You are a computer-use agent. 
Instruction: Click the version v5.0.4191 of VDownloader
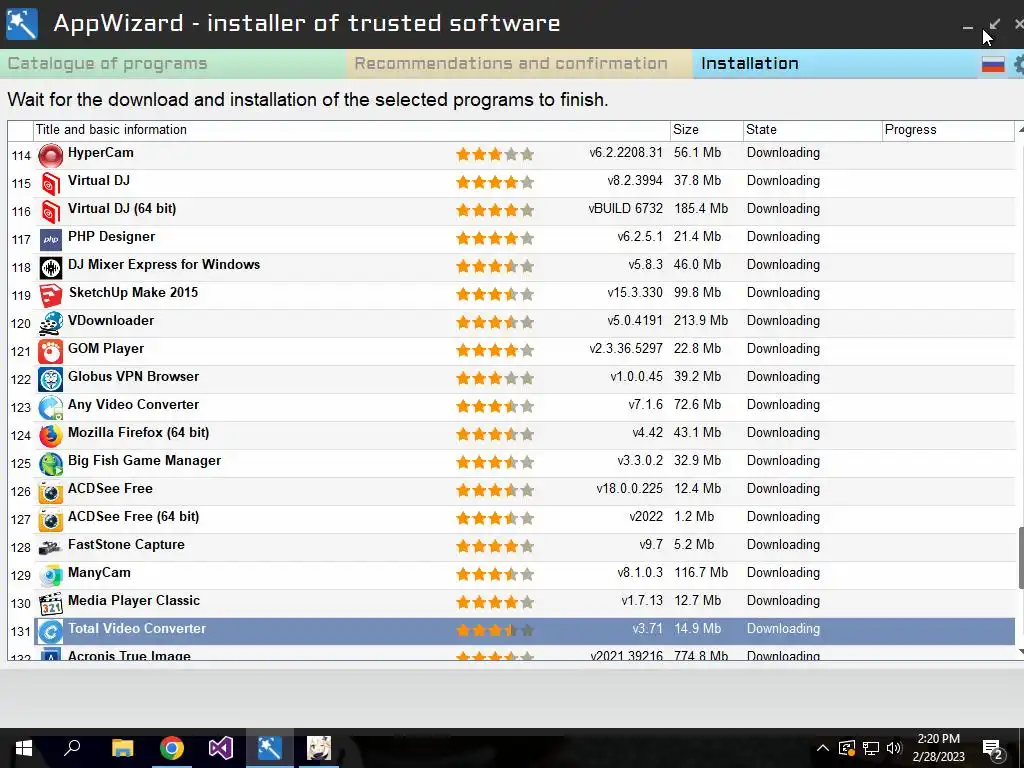click(x=635, y=321)
